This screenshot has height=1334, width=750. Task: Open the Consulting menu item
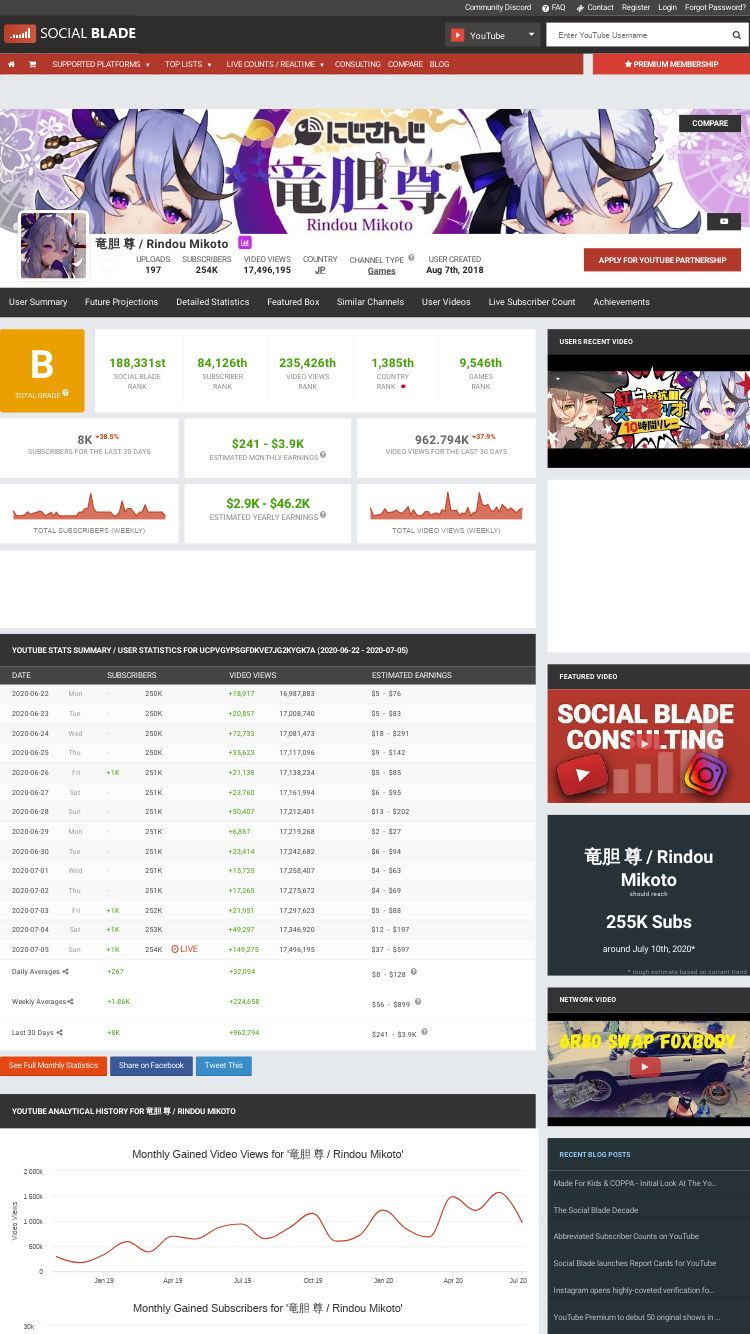click(358, 64)
